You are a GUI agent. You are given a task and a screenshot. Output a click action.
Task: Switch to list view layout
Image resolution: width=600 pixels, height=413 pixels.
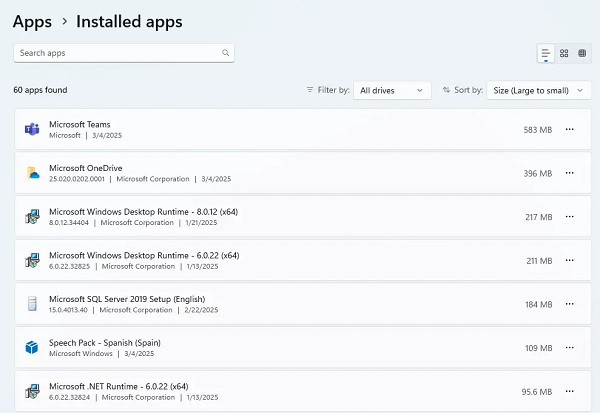tap(546, 53)
